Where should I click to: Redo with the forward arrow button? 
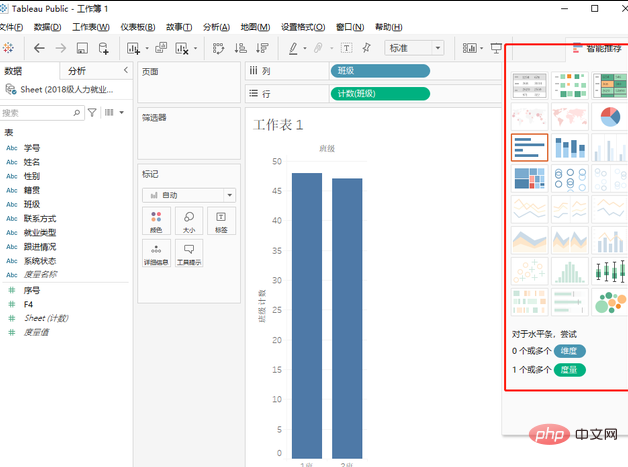pos(60,48)
